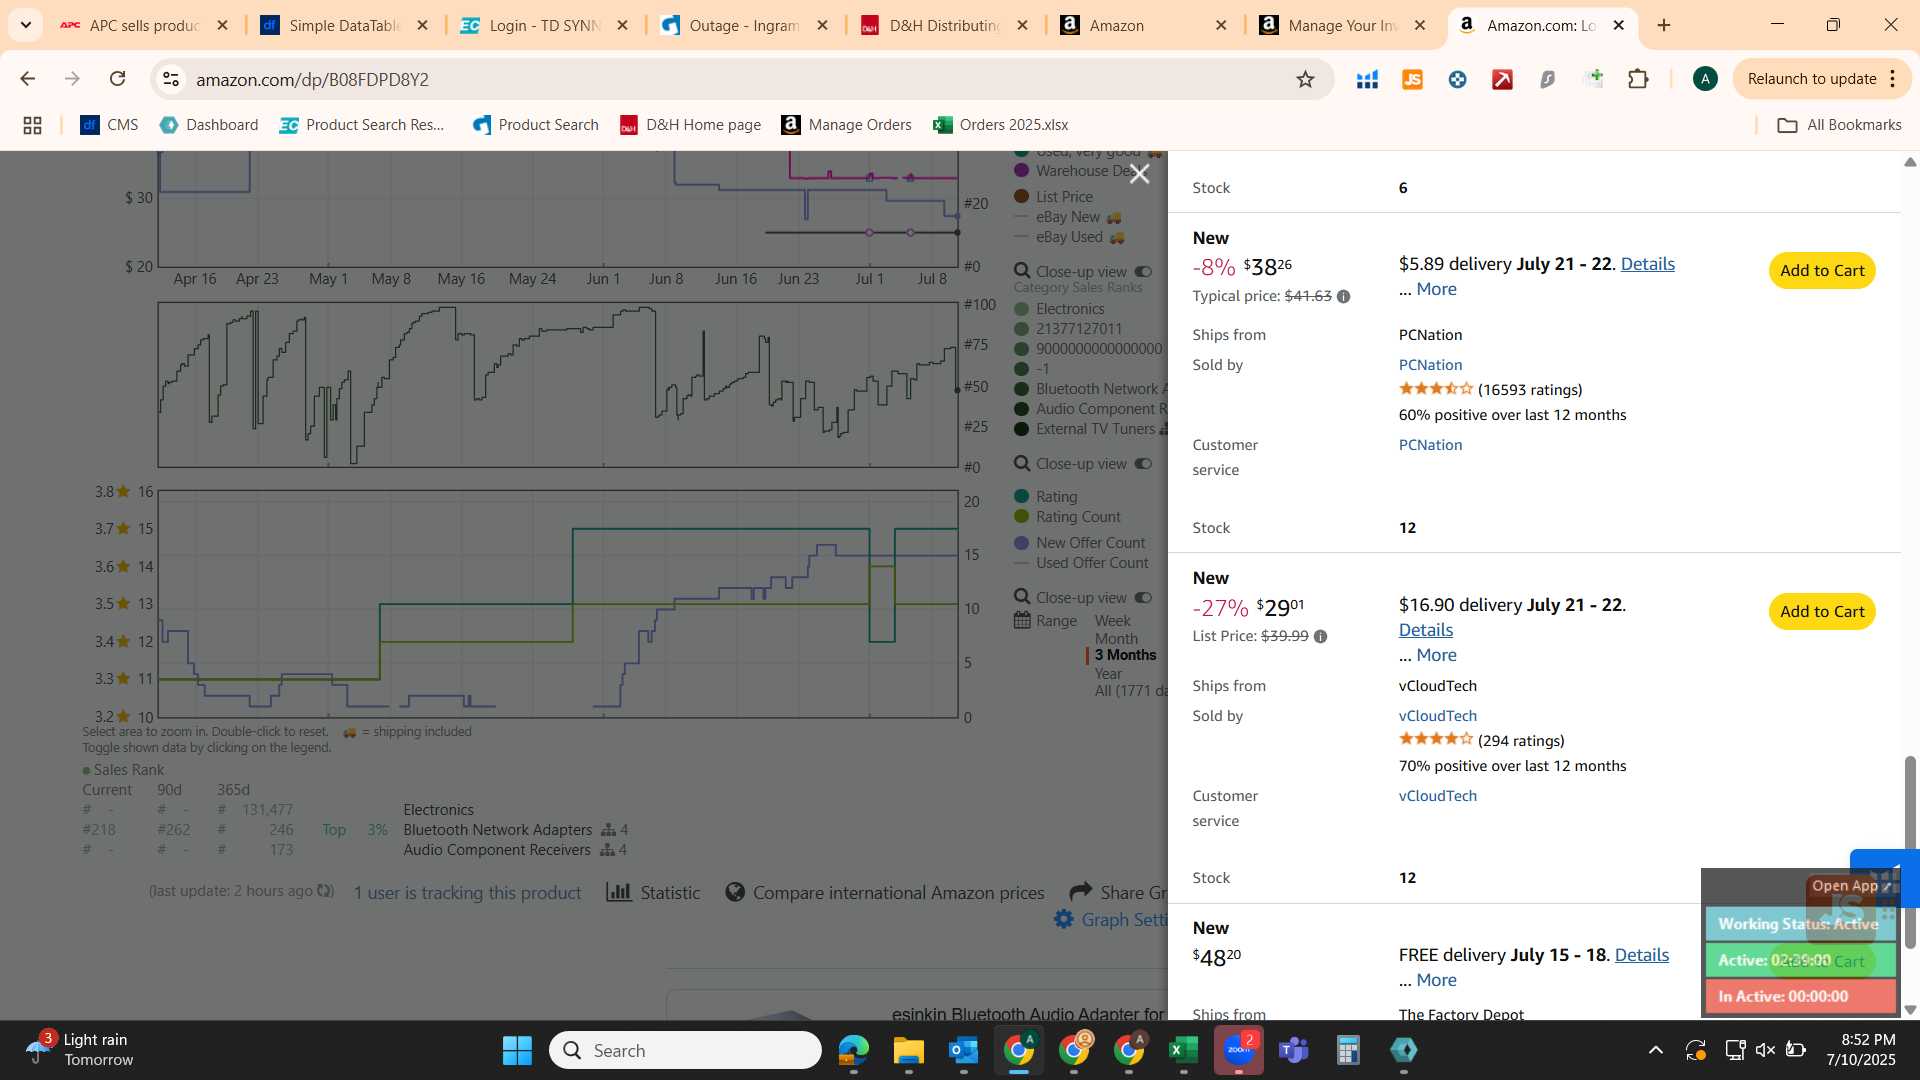The width and height of the screenshot is (1920, 1080).
Task: Switch to Outage - Ingram tab
Action: [744, 25]
